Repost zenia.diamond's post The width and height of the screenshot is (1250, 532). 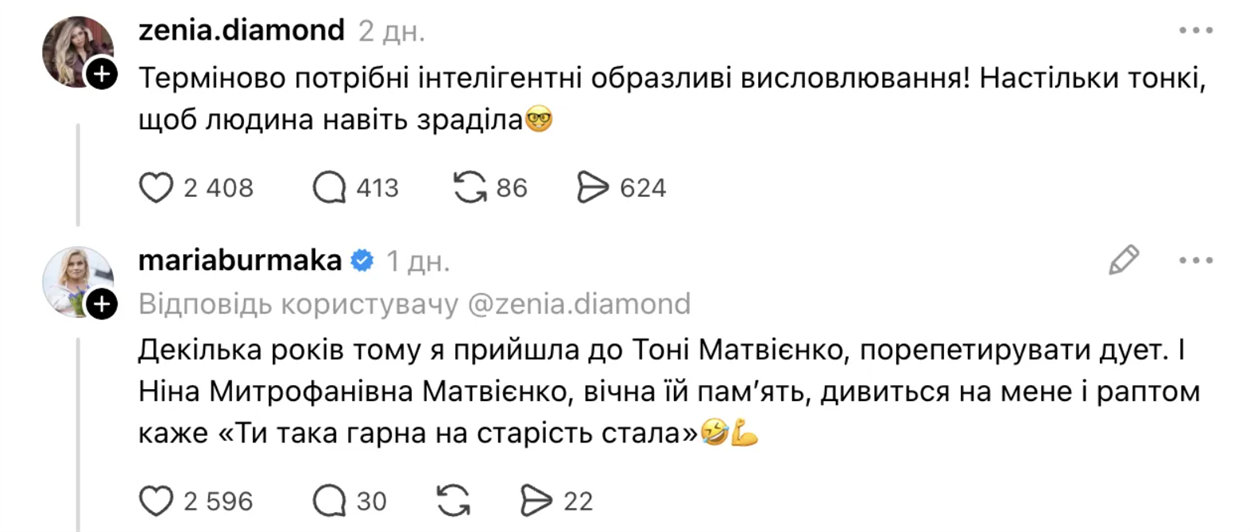tap(469, 187)
